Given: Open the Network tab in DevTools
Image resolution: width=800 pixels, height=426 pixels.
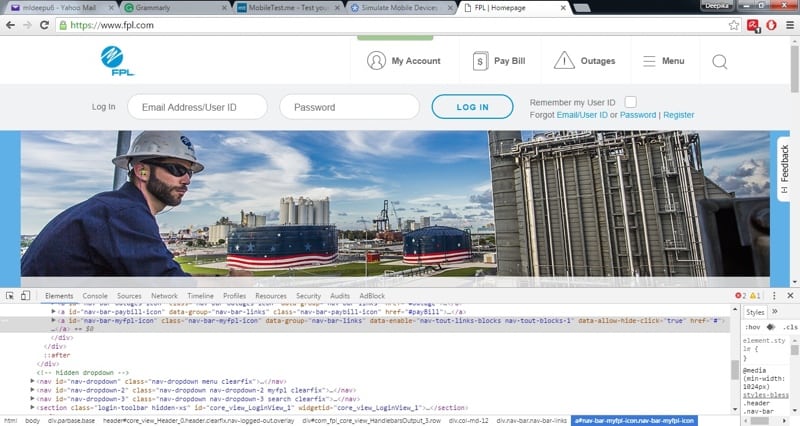Looking at the screenshot, I should 164,296.
